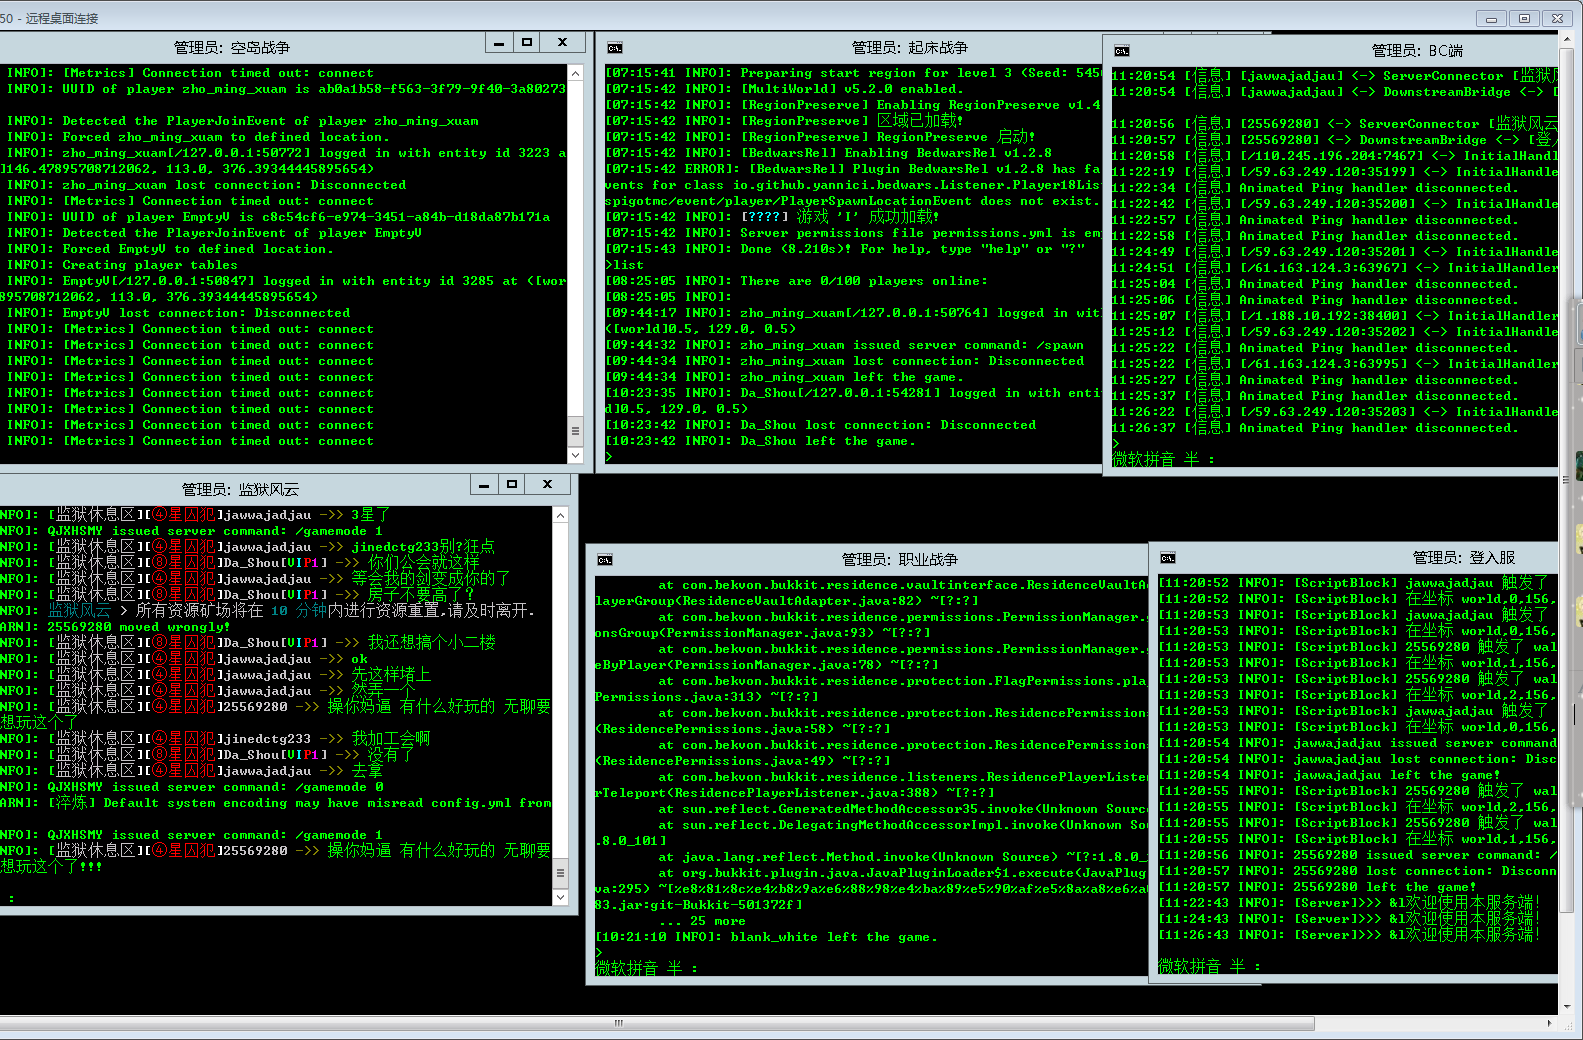1583x1040 pixels.
Task: Click 'Server permissions file permissions.yml' line
Action: pyautogui.click(x=852, y=233)
